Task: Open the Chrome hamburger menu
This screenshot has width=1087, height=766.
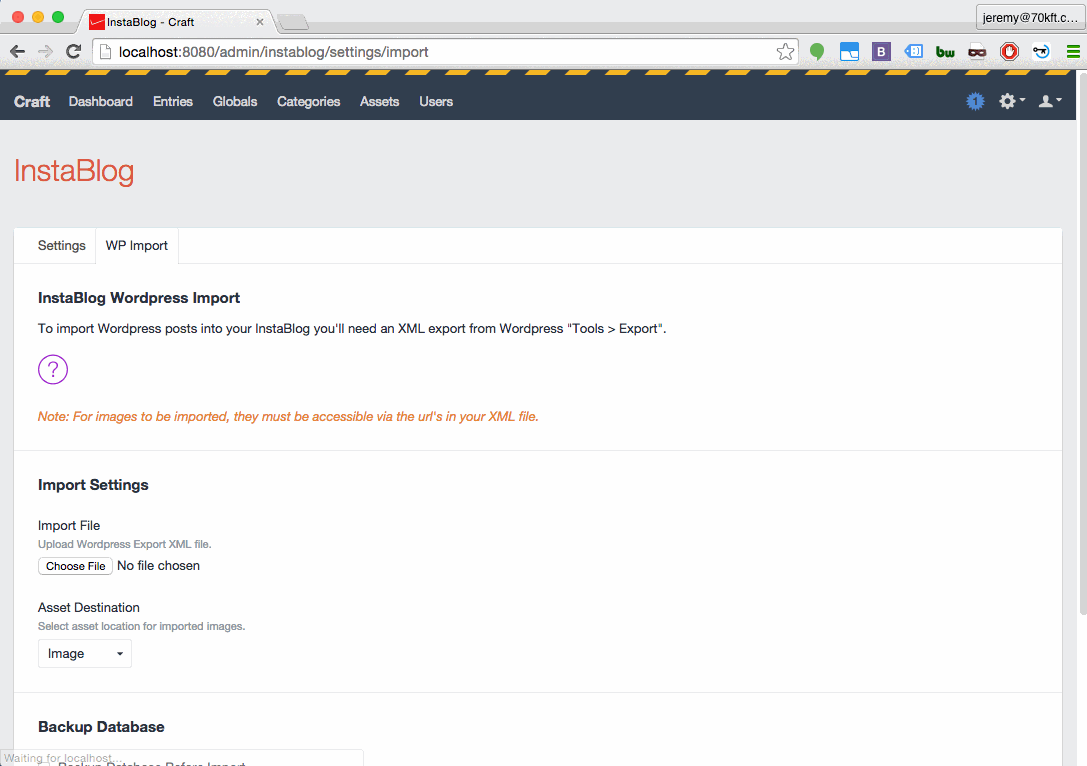Action: tap(1073, 51)
